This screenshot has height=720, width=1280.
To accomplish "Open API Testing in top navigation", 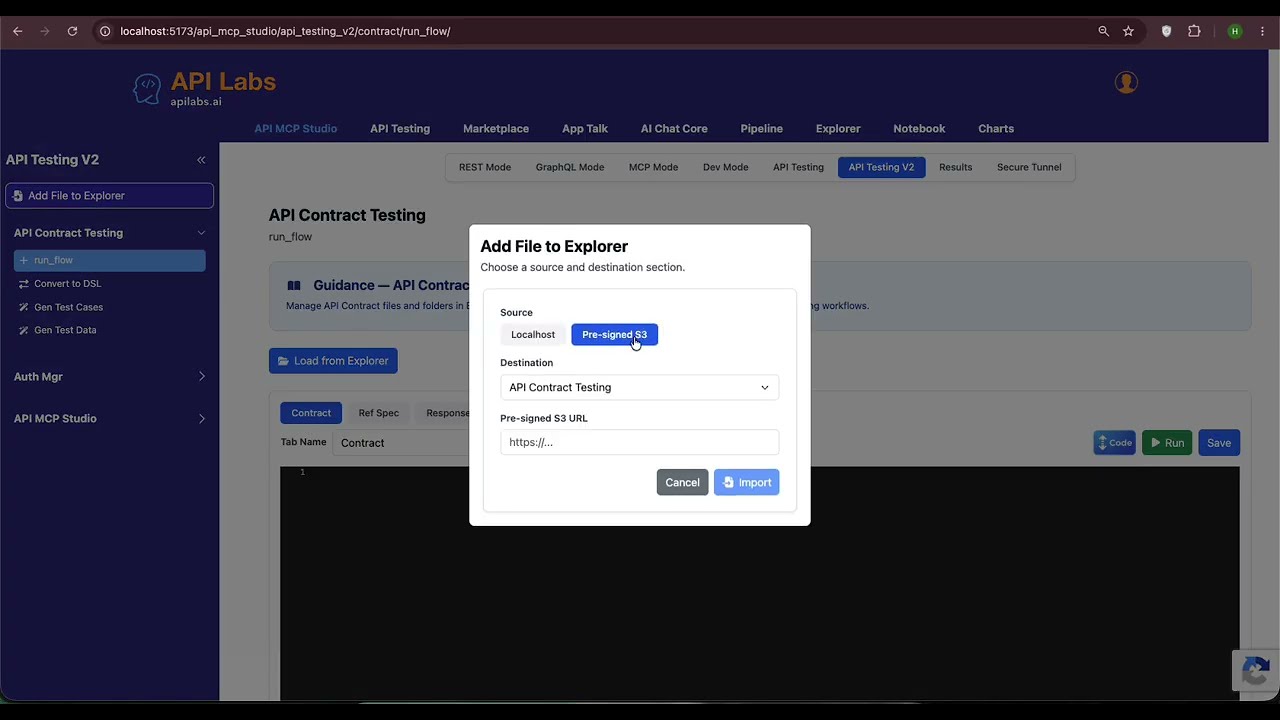I will 400,129.
